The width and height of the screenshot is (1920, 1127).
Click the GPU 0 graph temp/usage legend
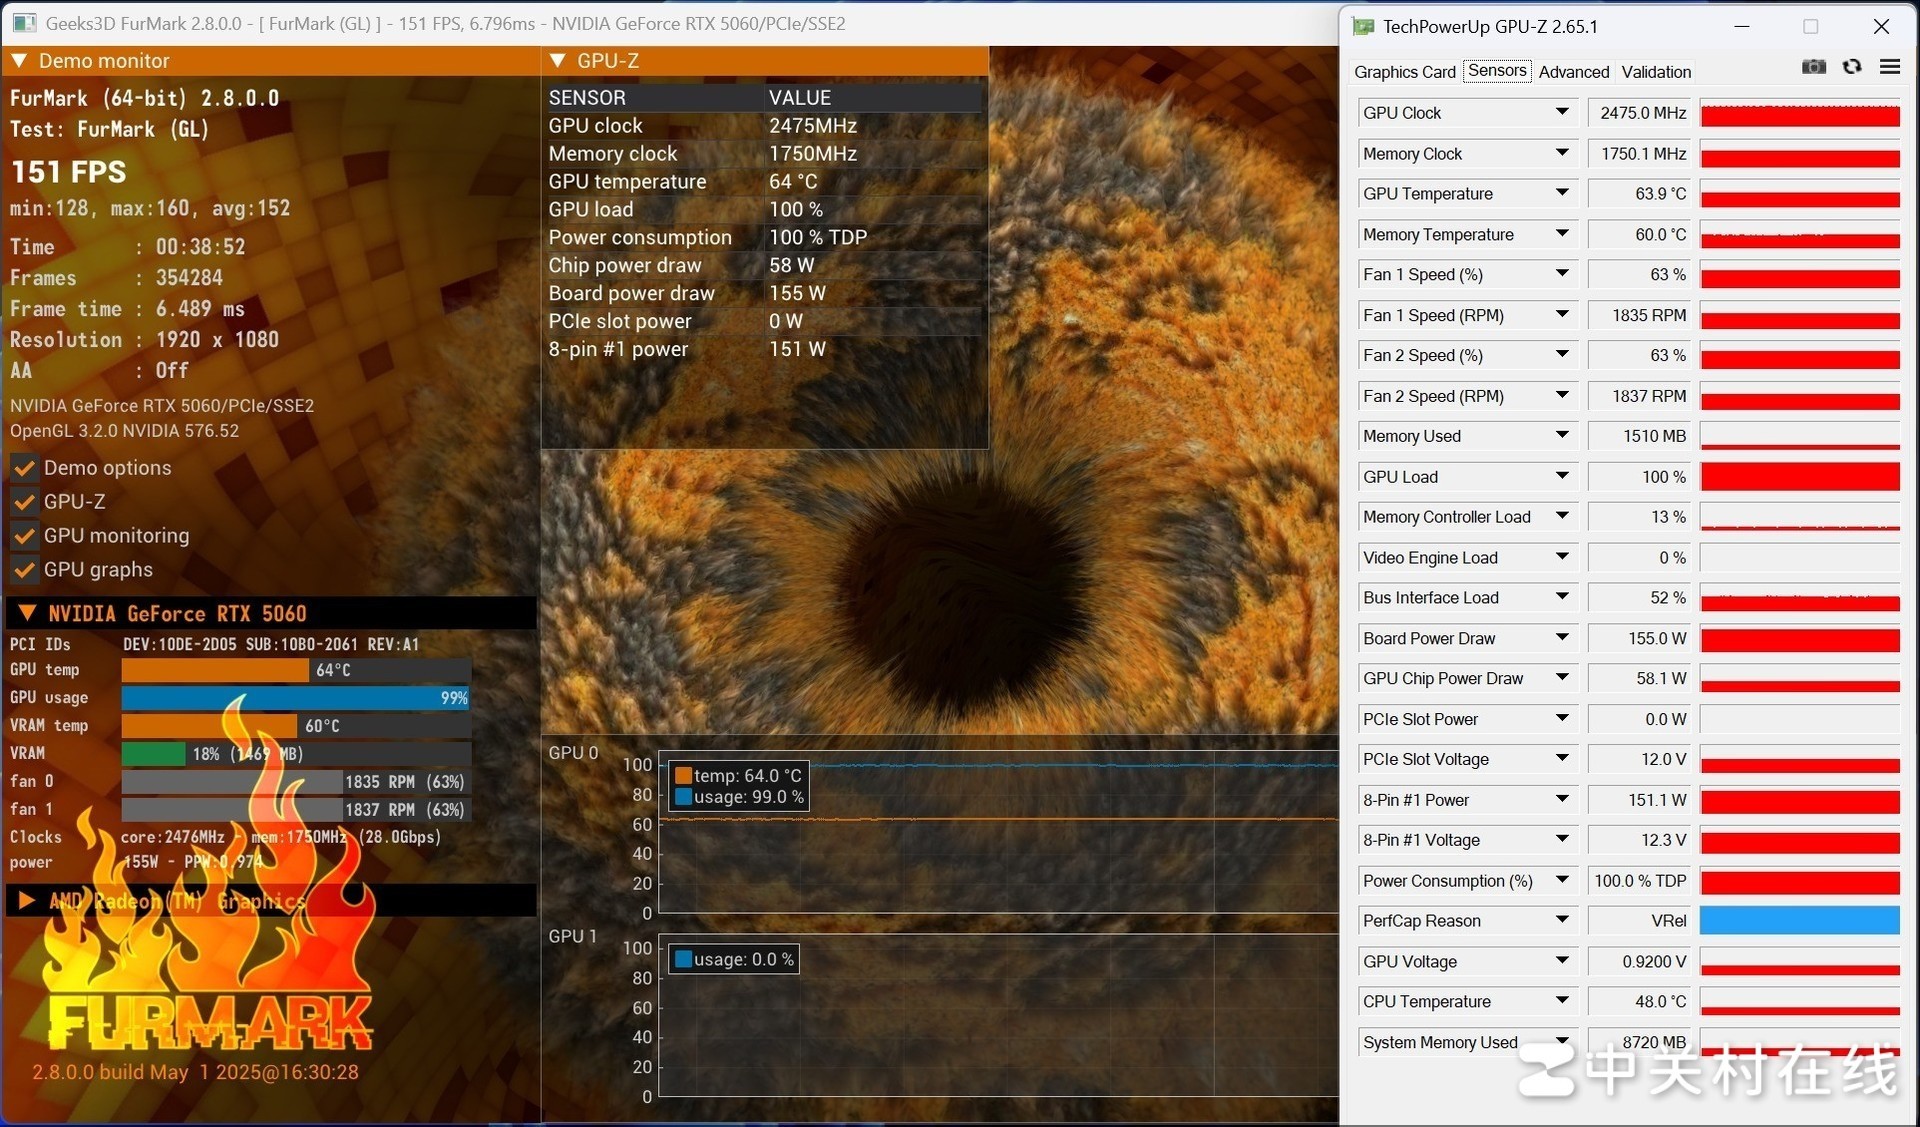738,786
